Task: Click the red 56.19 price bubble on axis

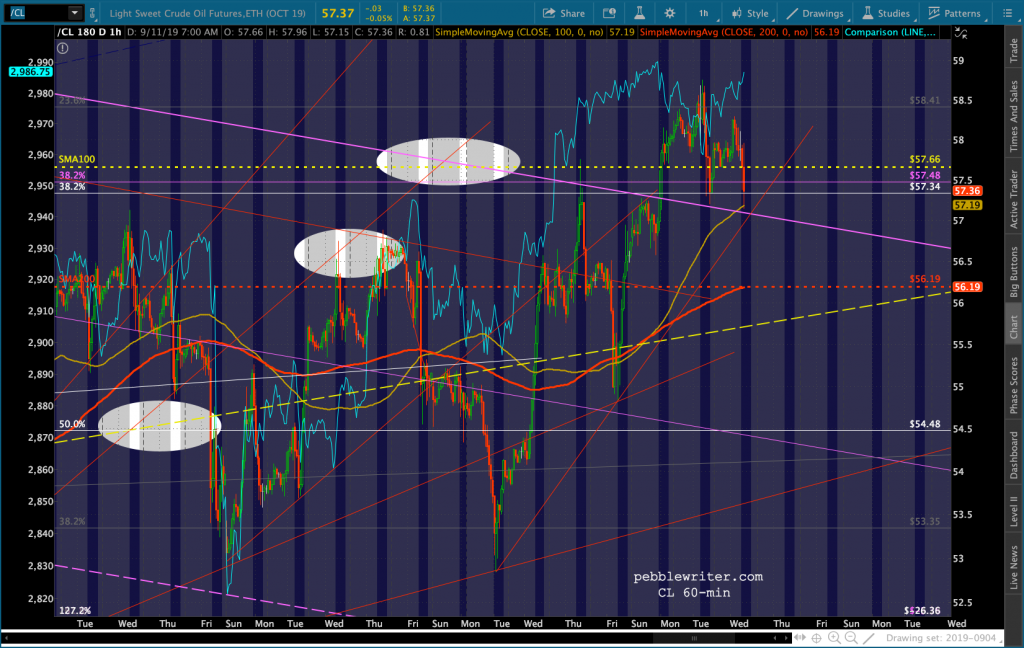Action: 967,287
